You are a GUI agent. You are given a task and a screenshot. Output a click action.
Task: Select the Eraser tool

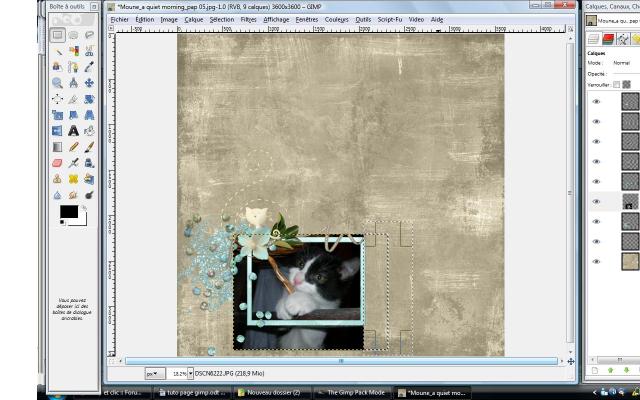point(58,163)
